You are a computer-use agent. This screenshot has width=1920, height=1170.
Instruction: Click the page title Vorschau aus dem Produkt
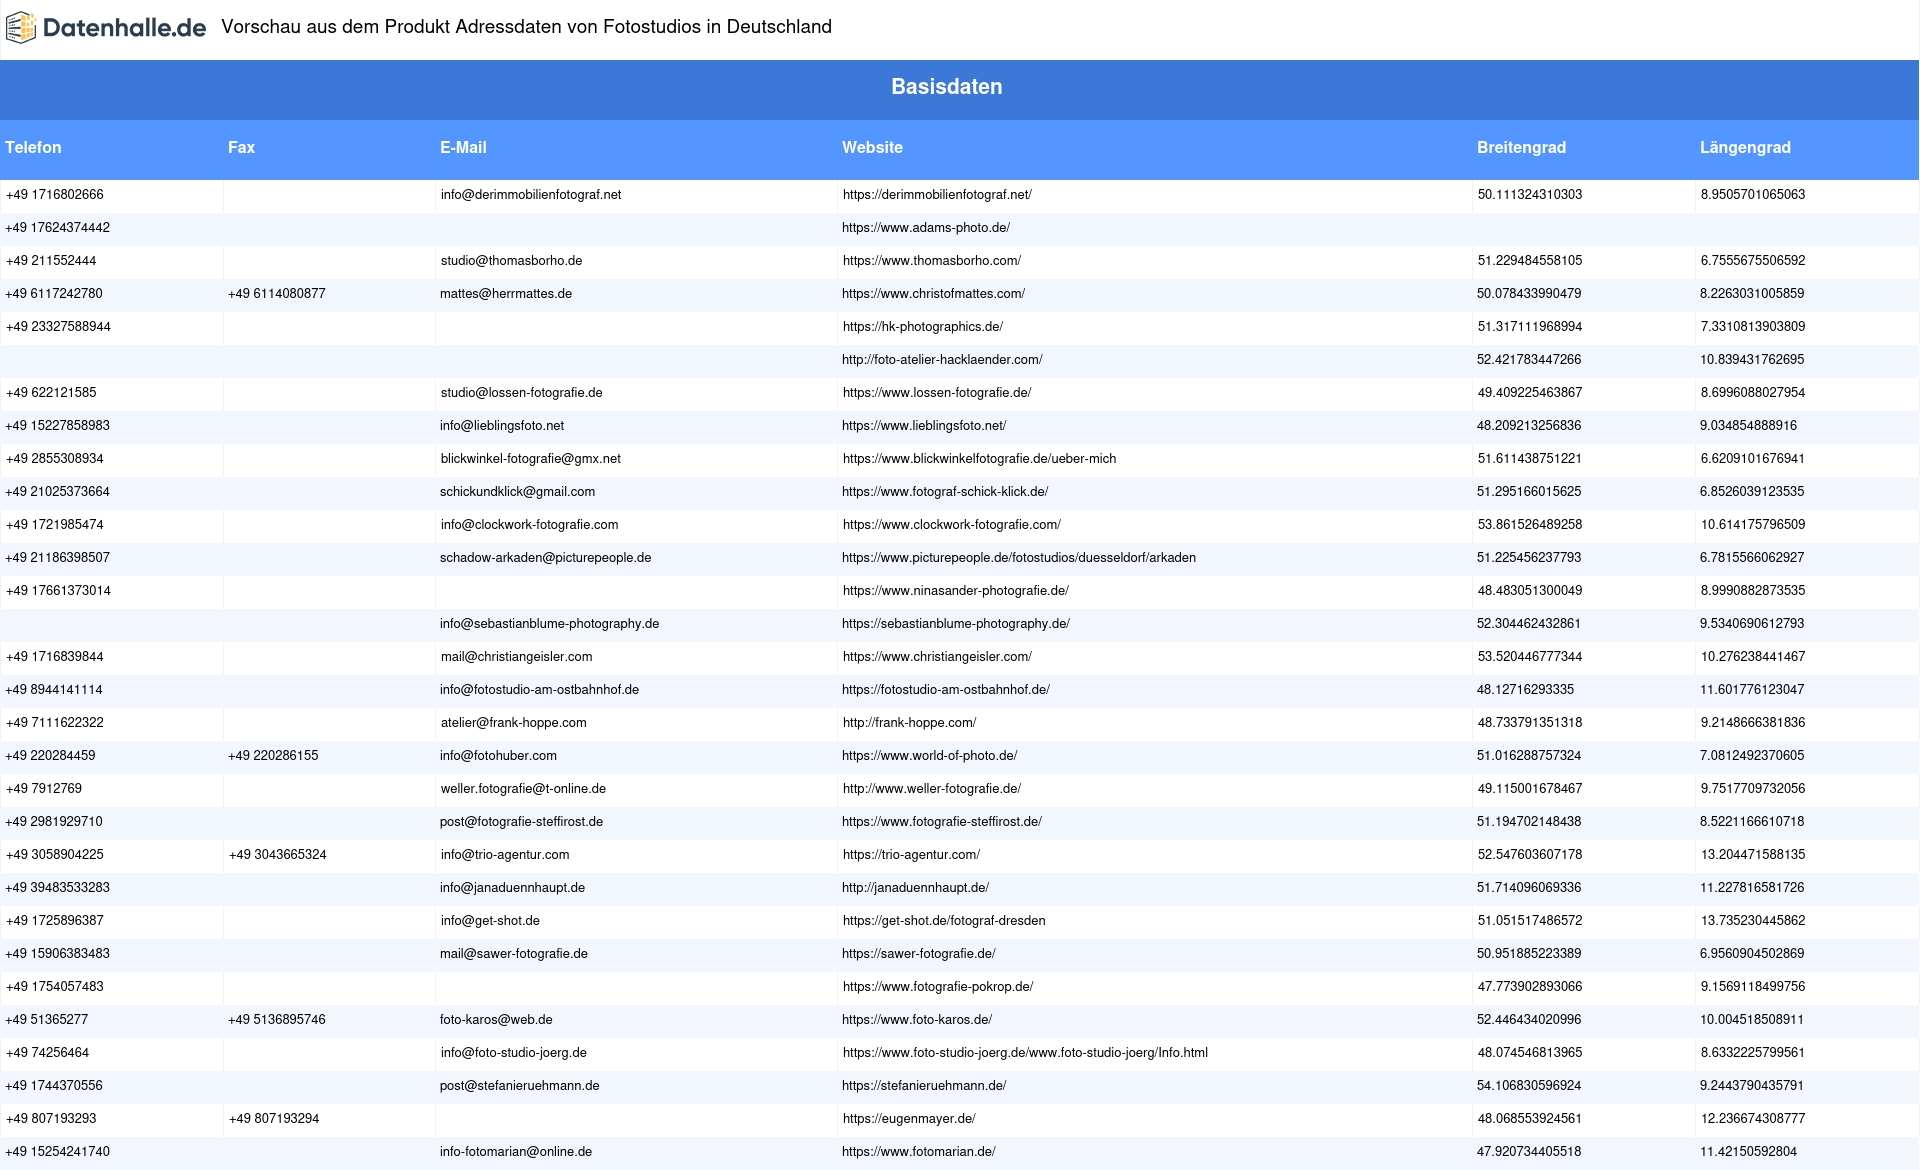[x=526, y=27]
